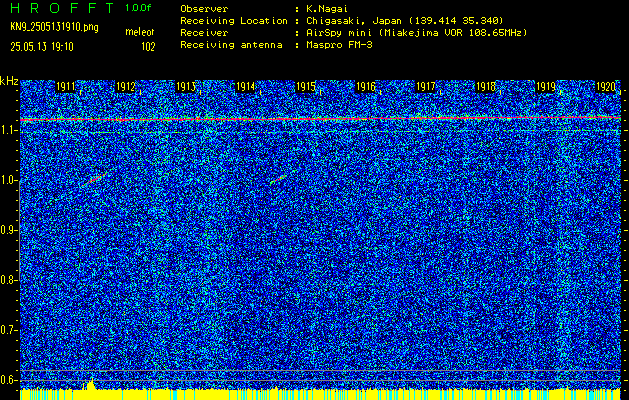Click the observer name K.Nagai
Image resolution: width=629 pixels, height=400 pixels.
(x=327, y=9)
